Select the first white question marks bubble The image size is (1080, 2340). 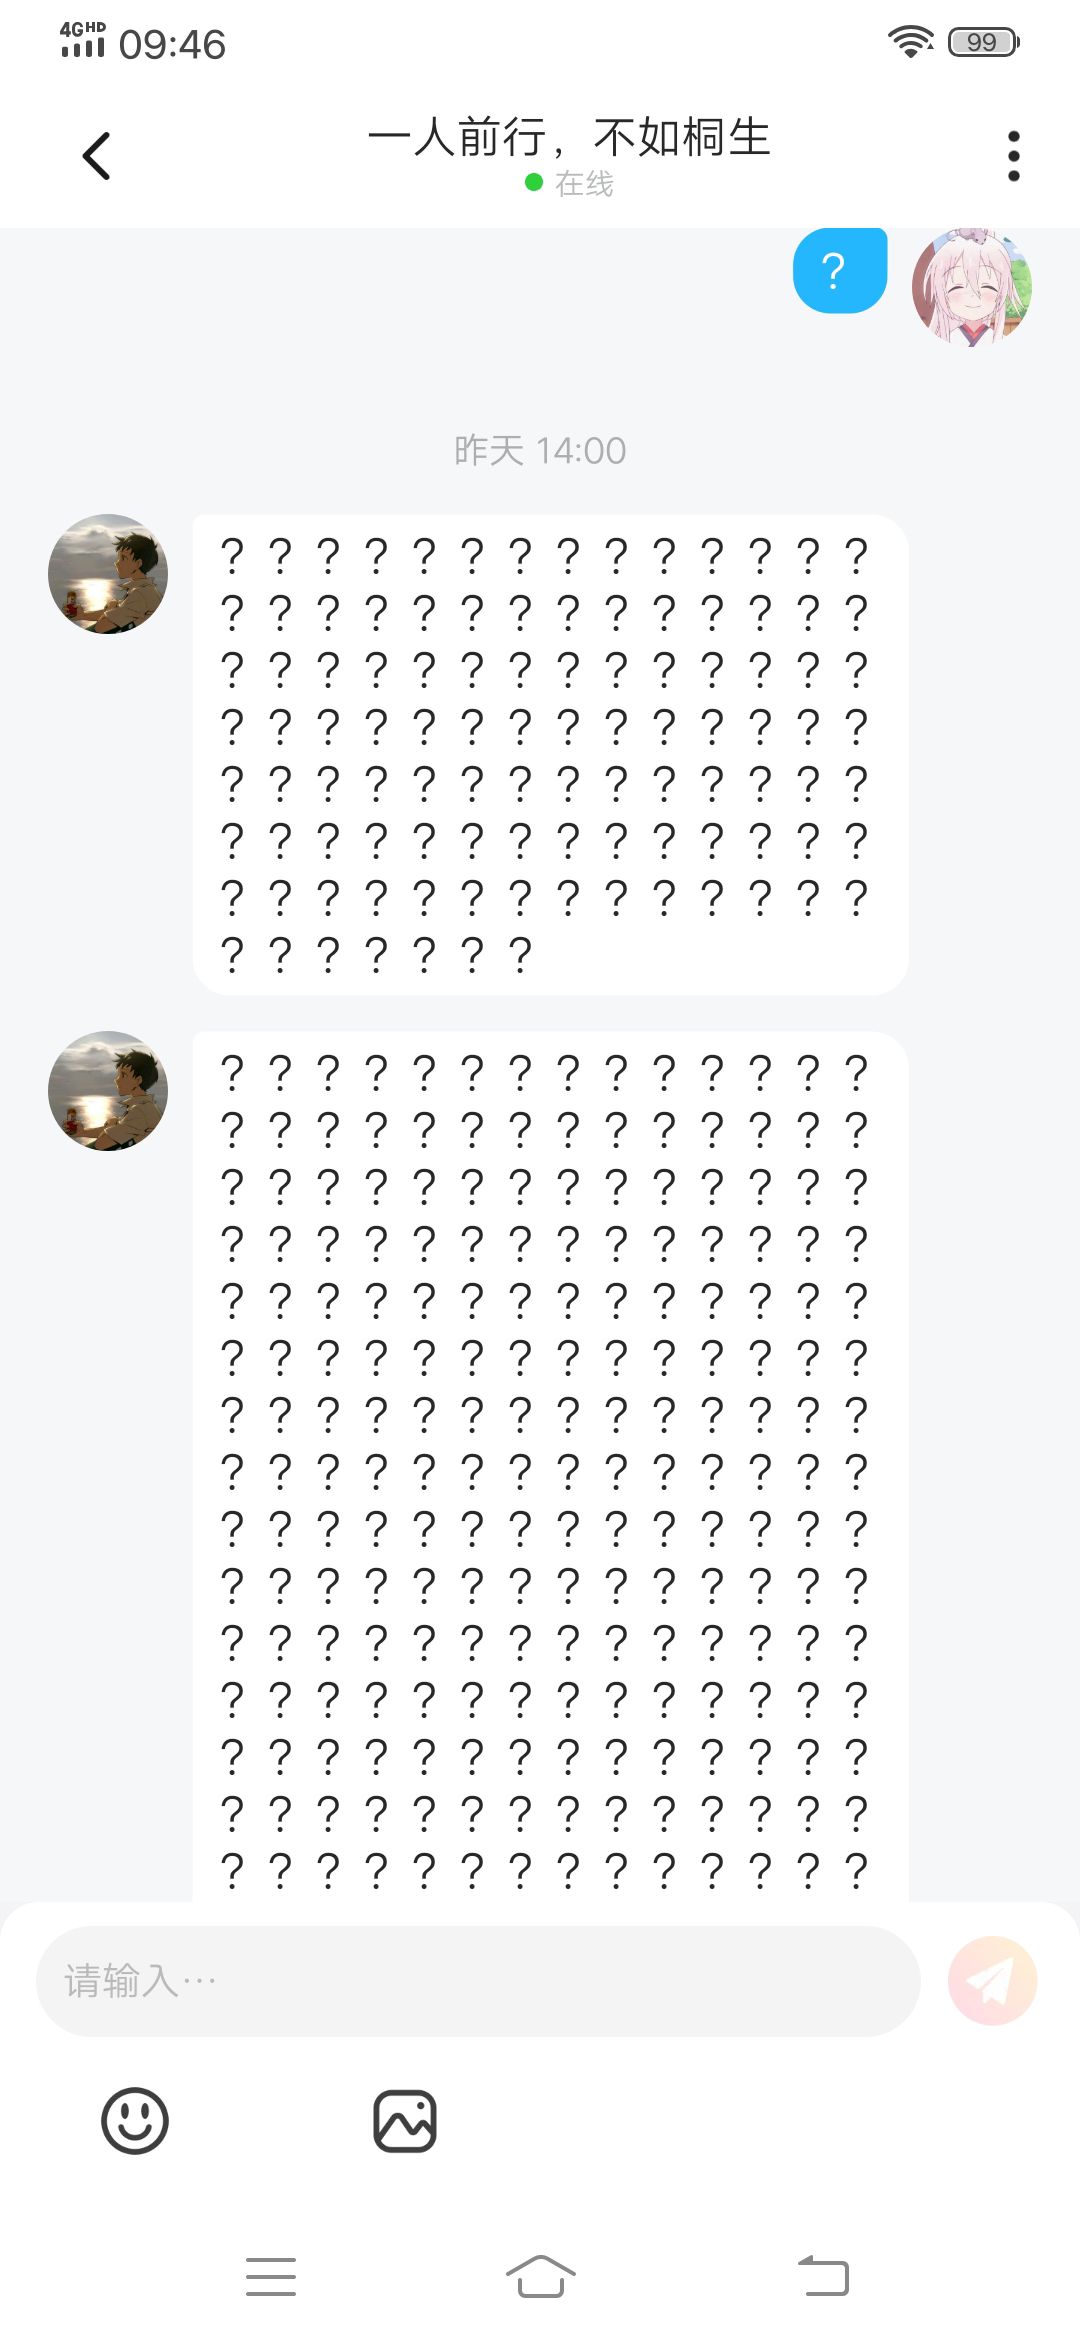[x=550, y=754]
